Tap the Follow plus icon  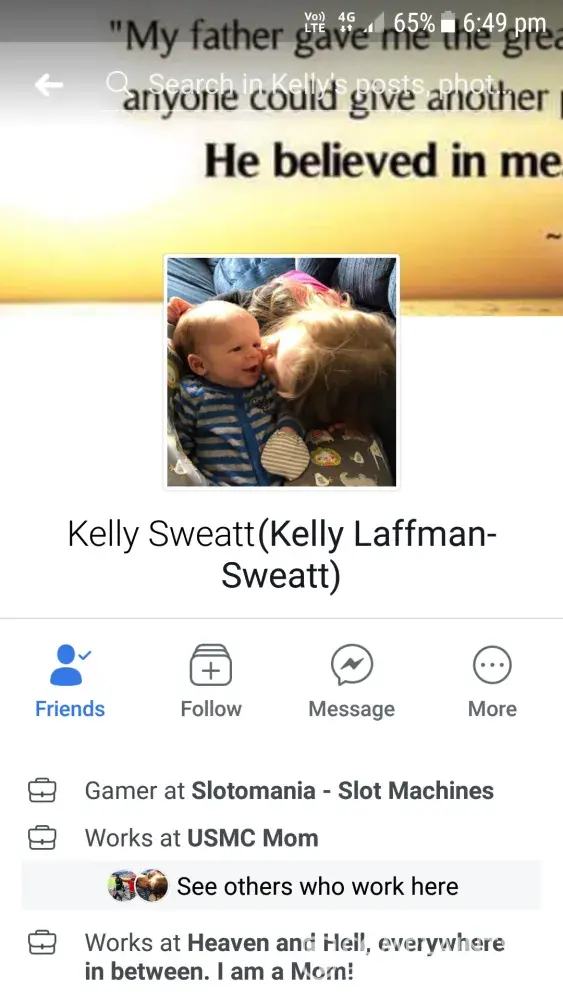(211, 665)
